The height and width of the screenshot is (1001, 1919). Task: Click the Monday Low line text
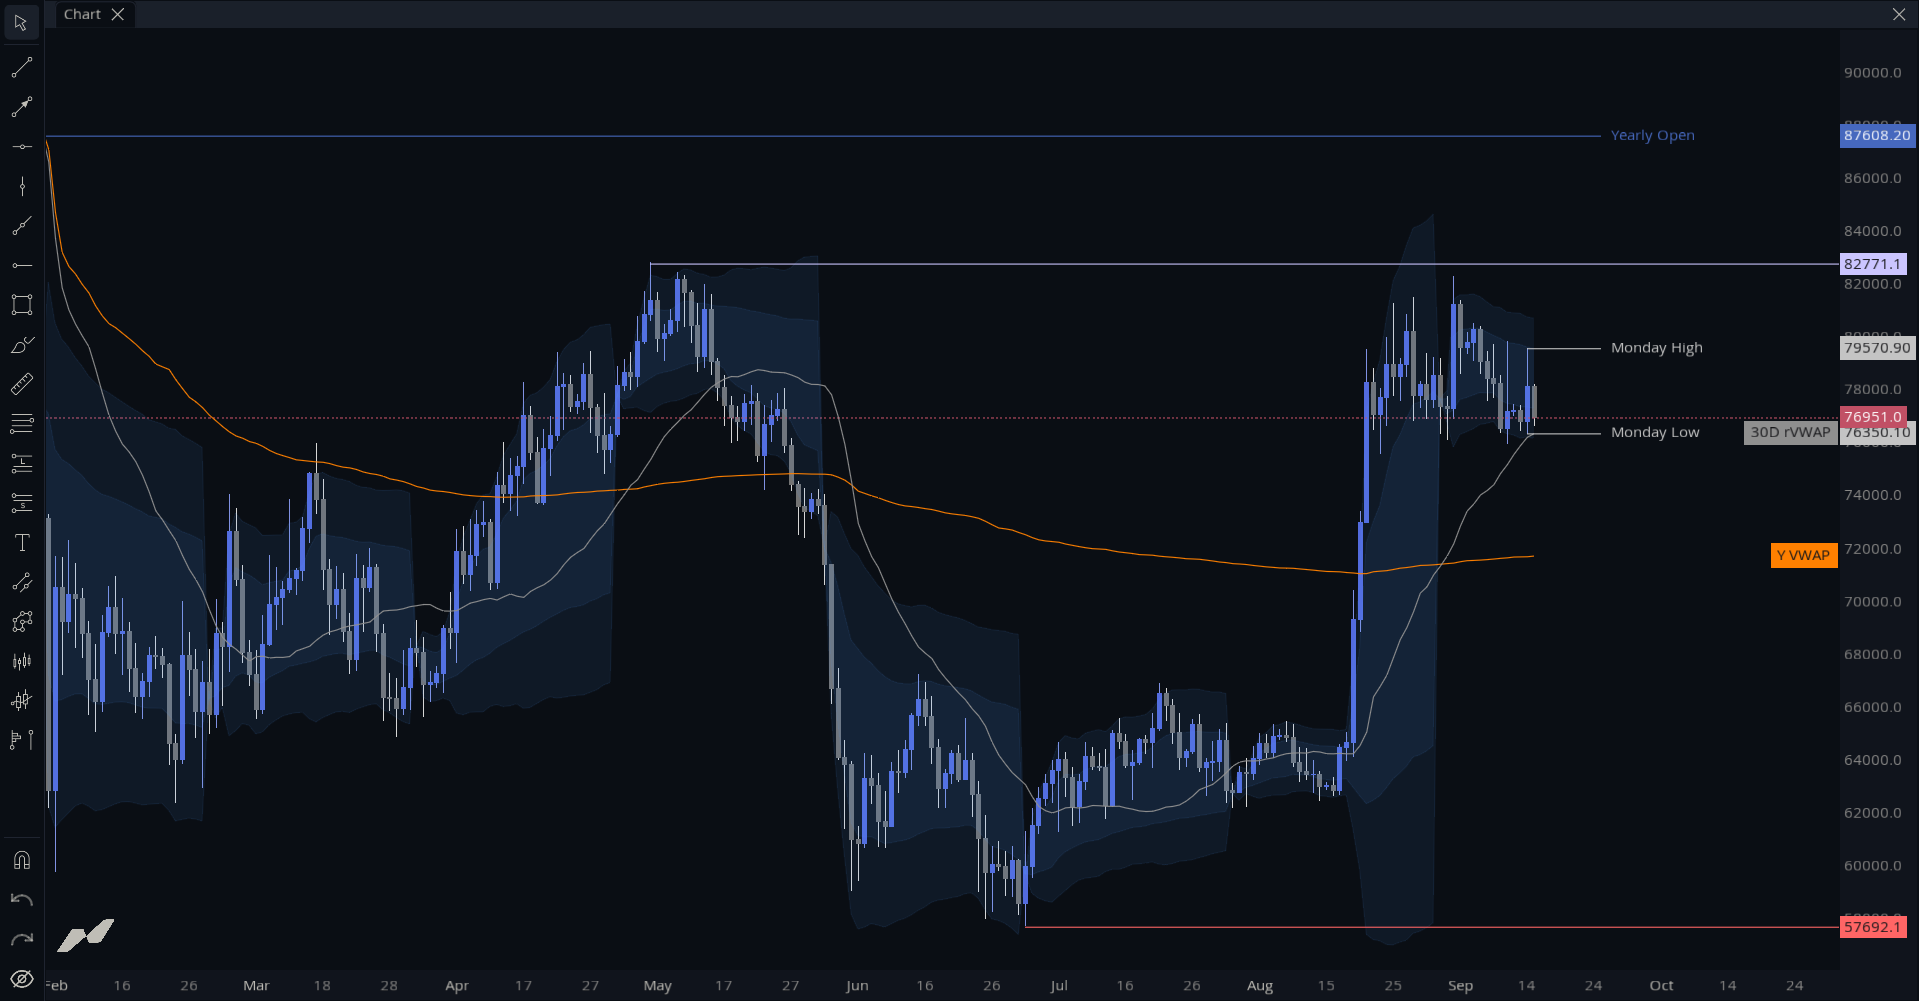[x=1655, y=432]
